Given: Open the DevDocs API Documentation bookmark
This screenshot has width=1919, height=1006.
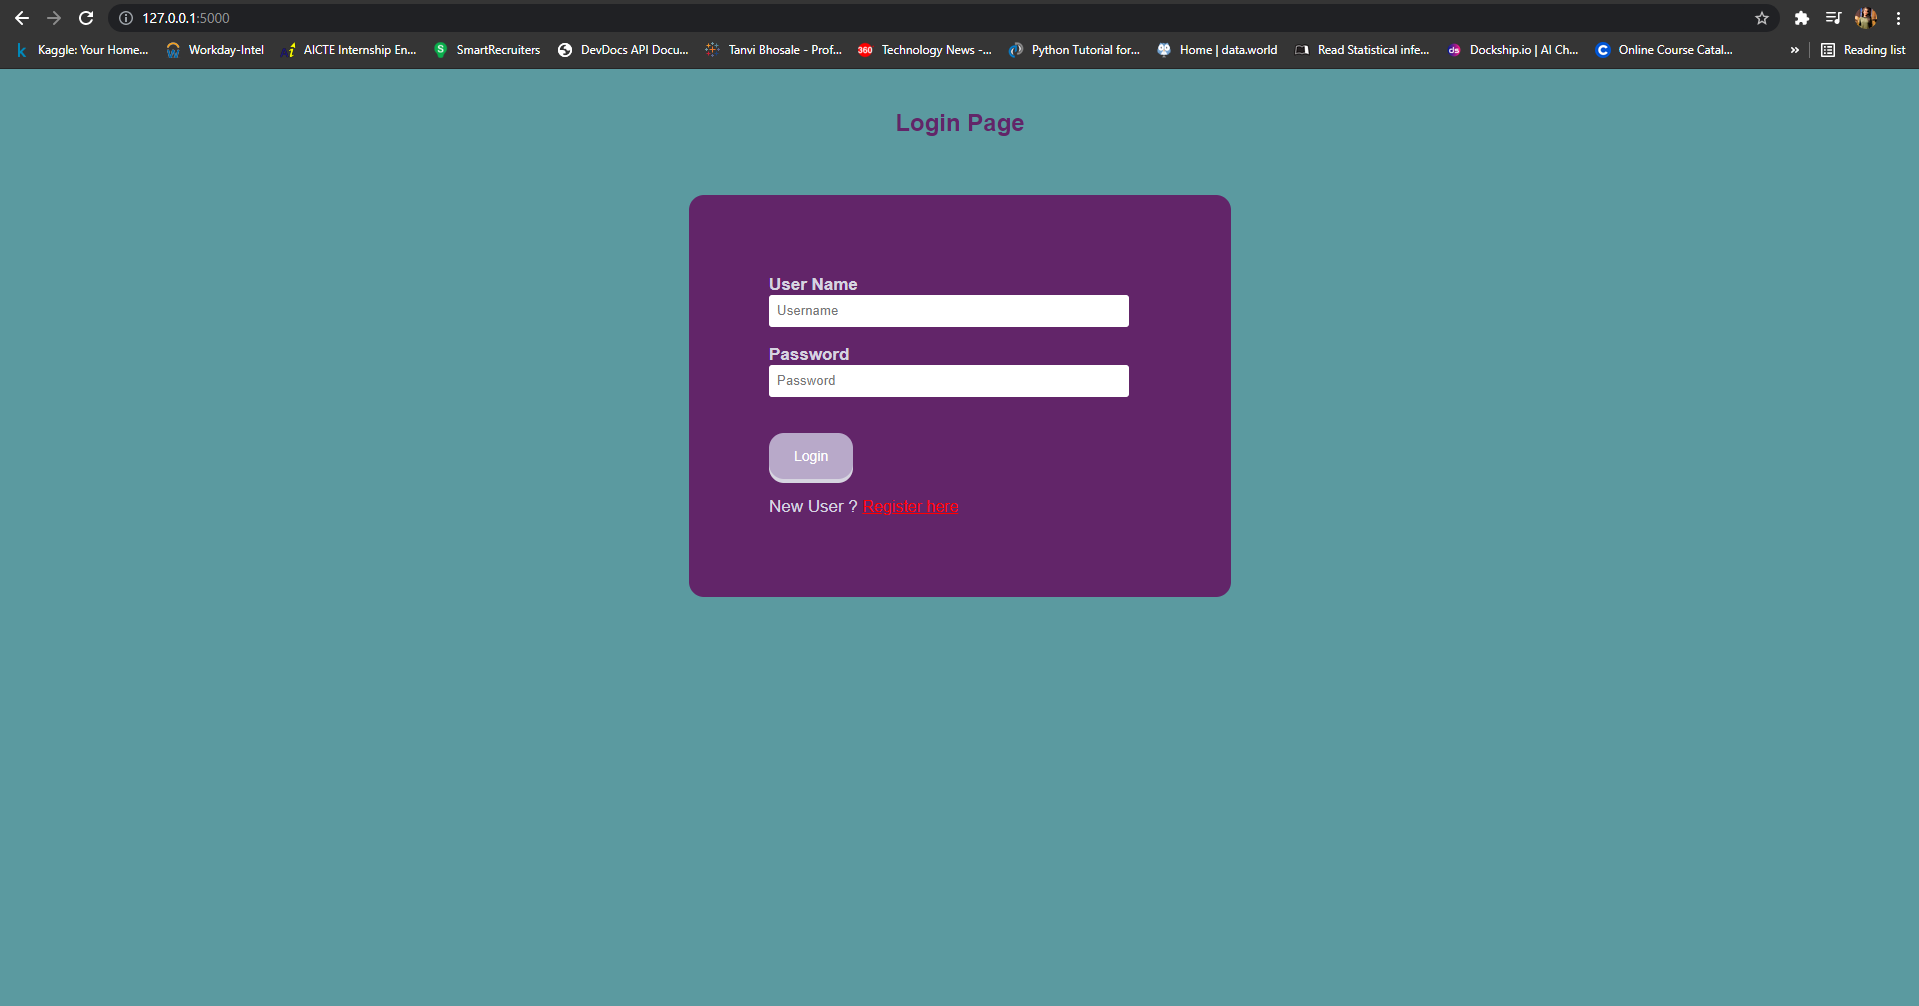Looking at the screenshot, I should click(x=623, y=50).
